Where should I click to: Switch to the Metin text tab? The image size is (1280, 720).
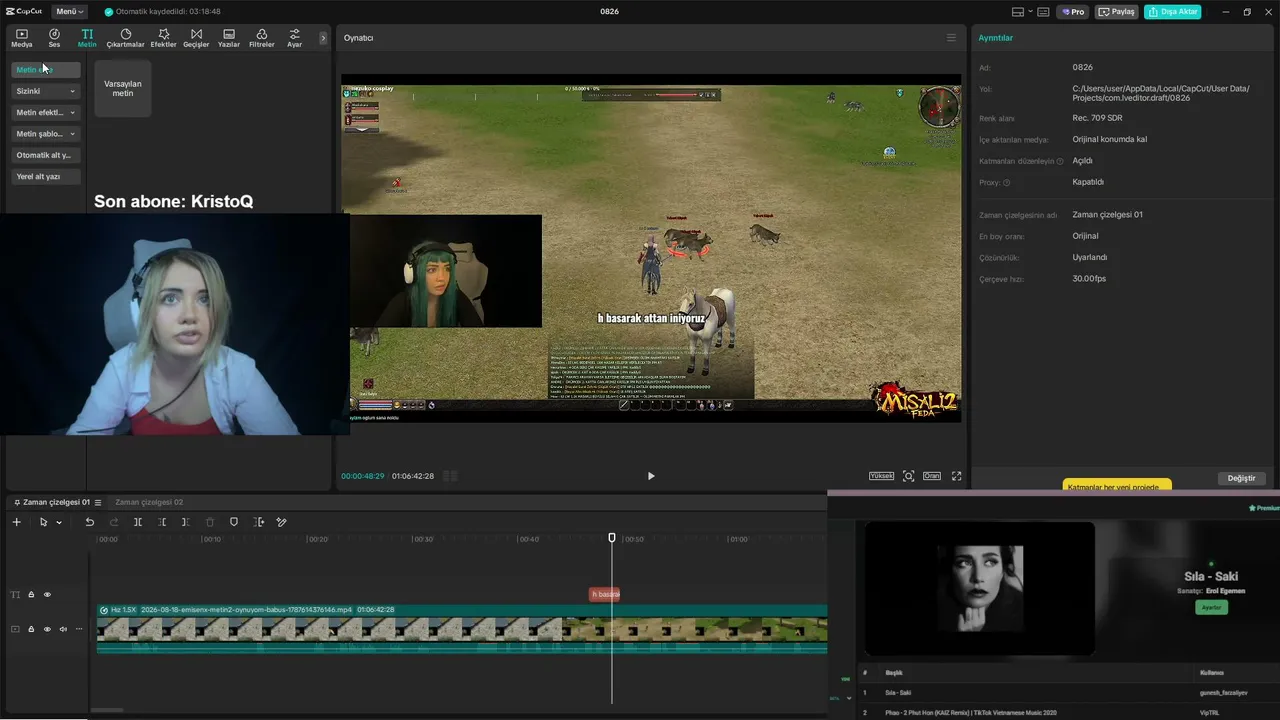pos(87,38)
